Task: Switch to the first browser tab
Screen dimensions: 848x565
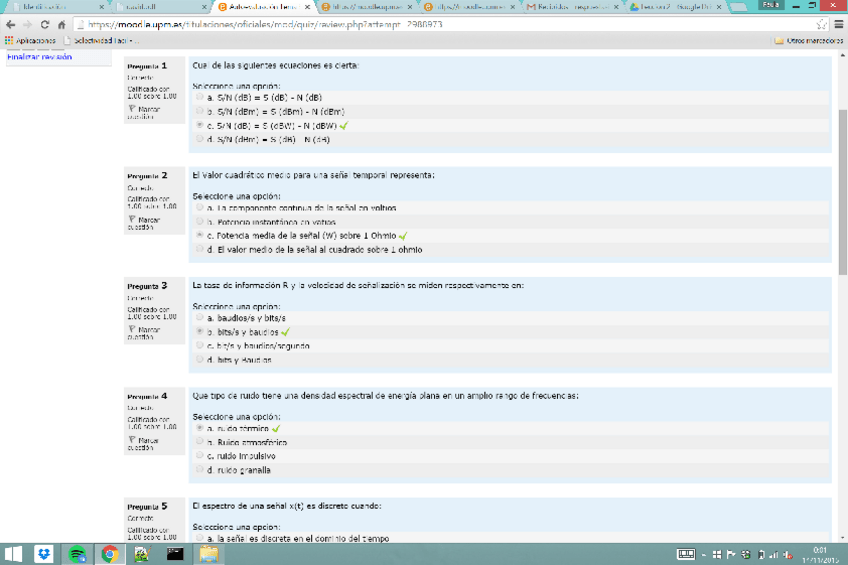Action: [x=57, y=7]
